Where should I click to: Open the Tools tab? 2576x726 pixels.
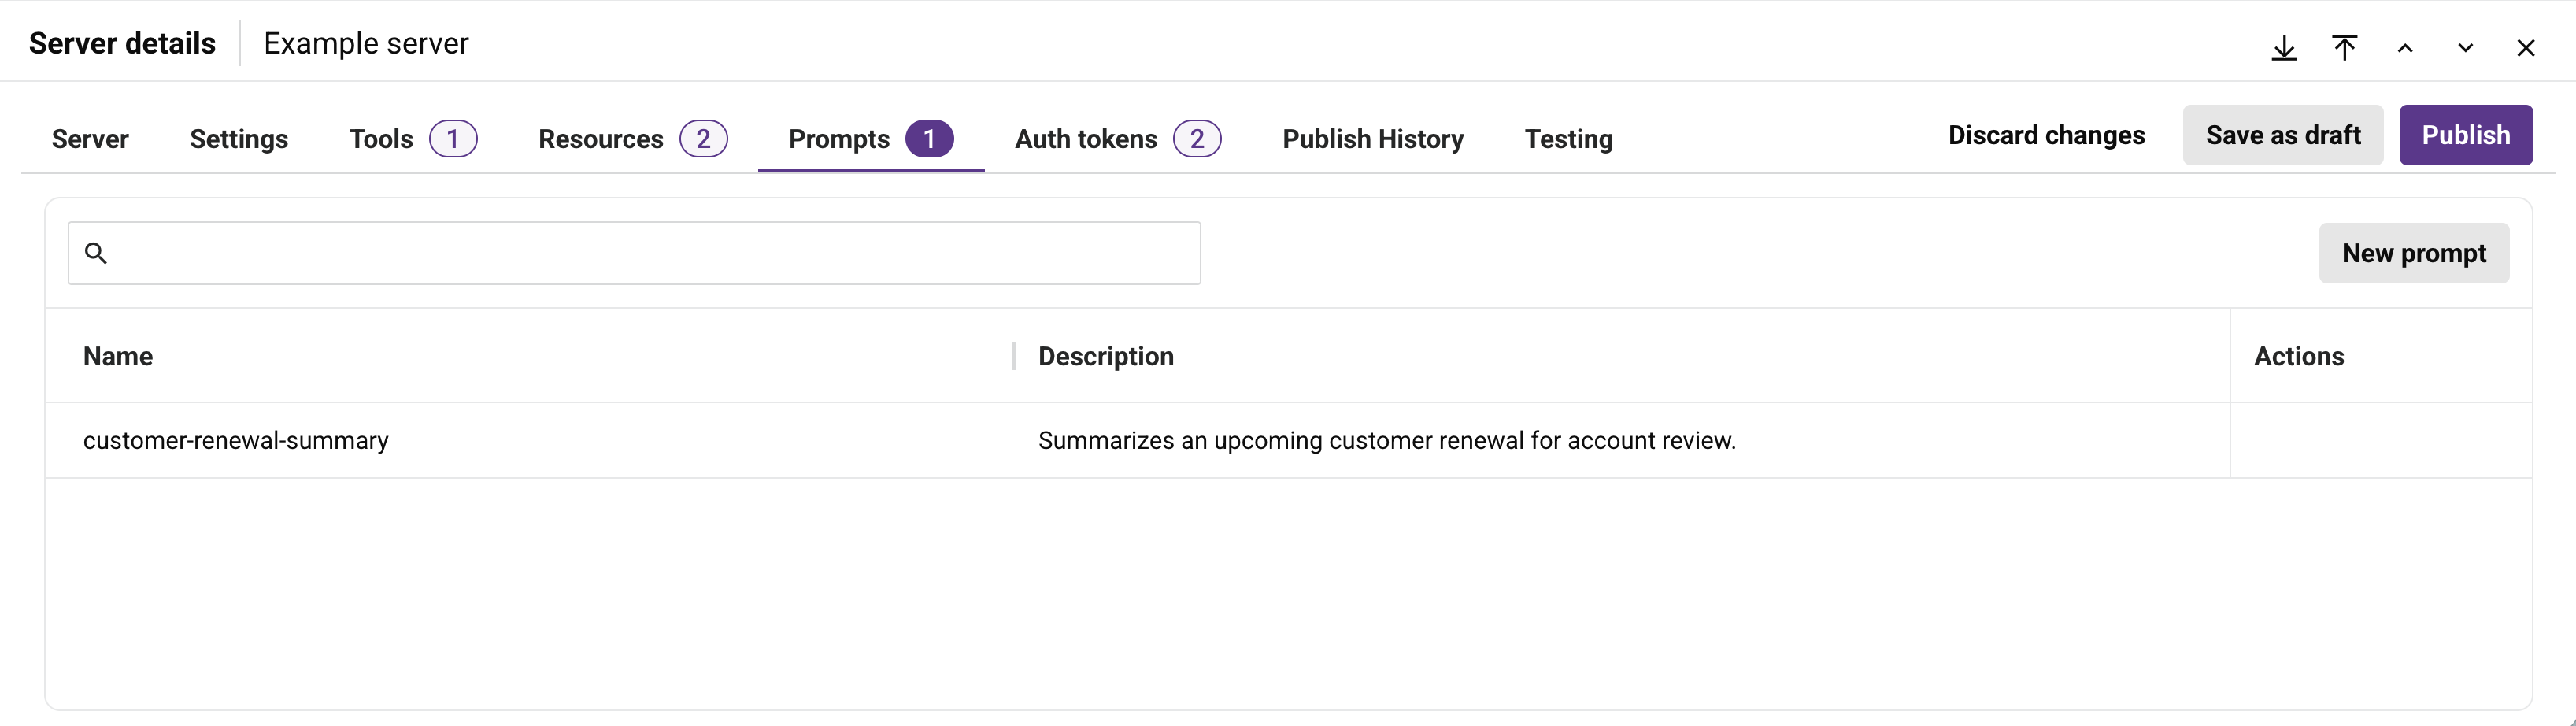[x=413, y=139]
